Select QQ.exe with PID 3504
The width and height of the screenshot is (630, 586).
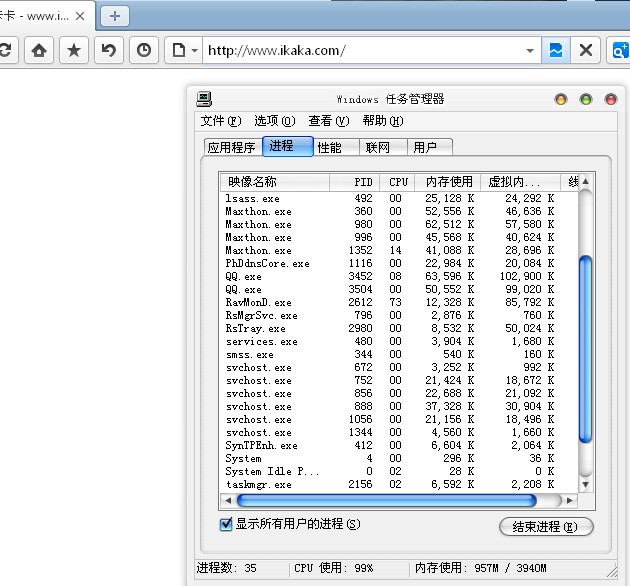[x=399, y=289]
